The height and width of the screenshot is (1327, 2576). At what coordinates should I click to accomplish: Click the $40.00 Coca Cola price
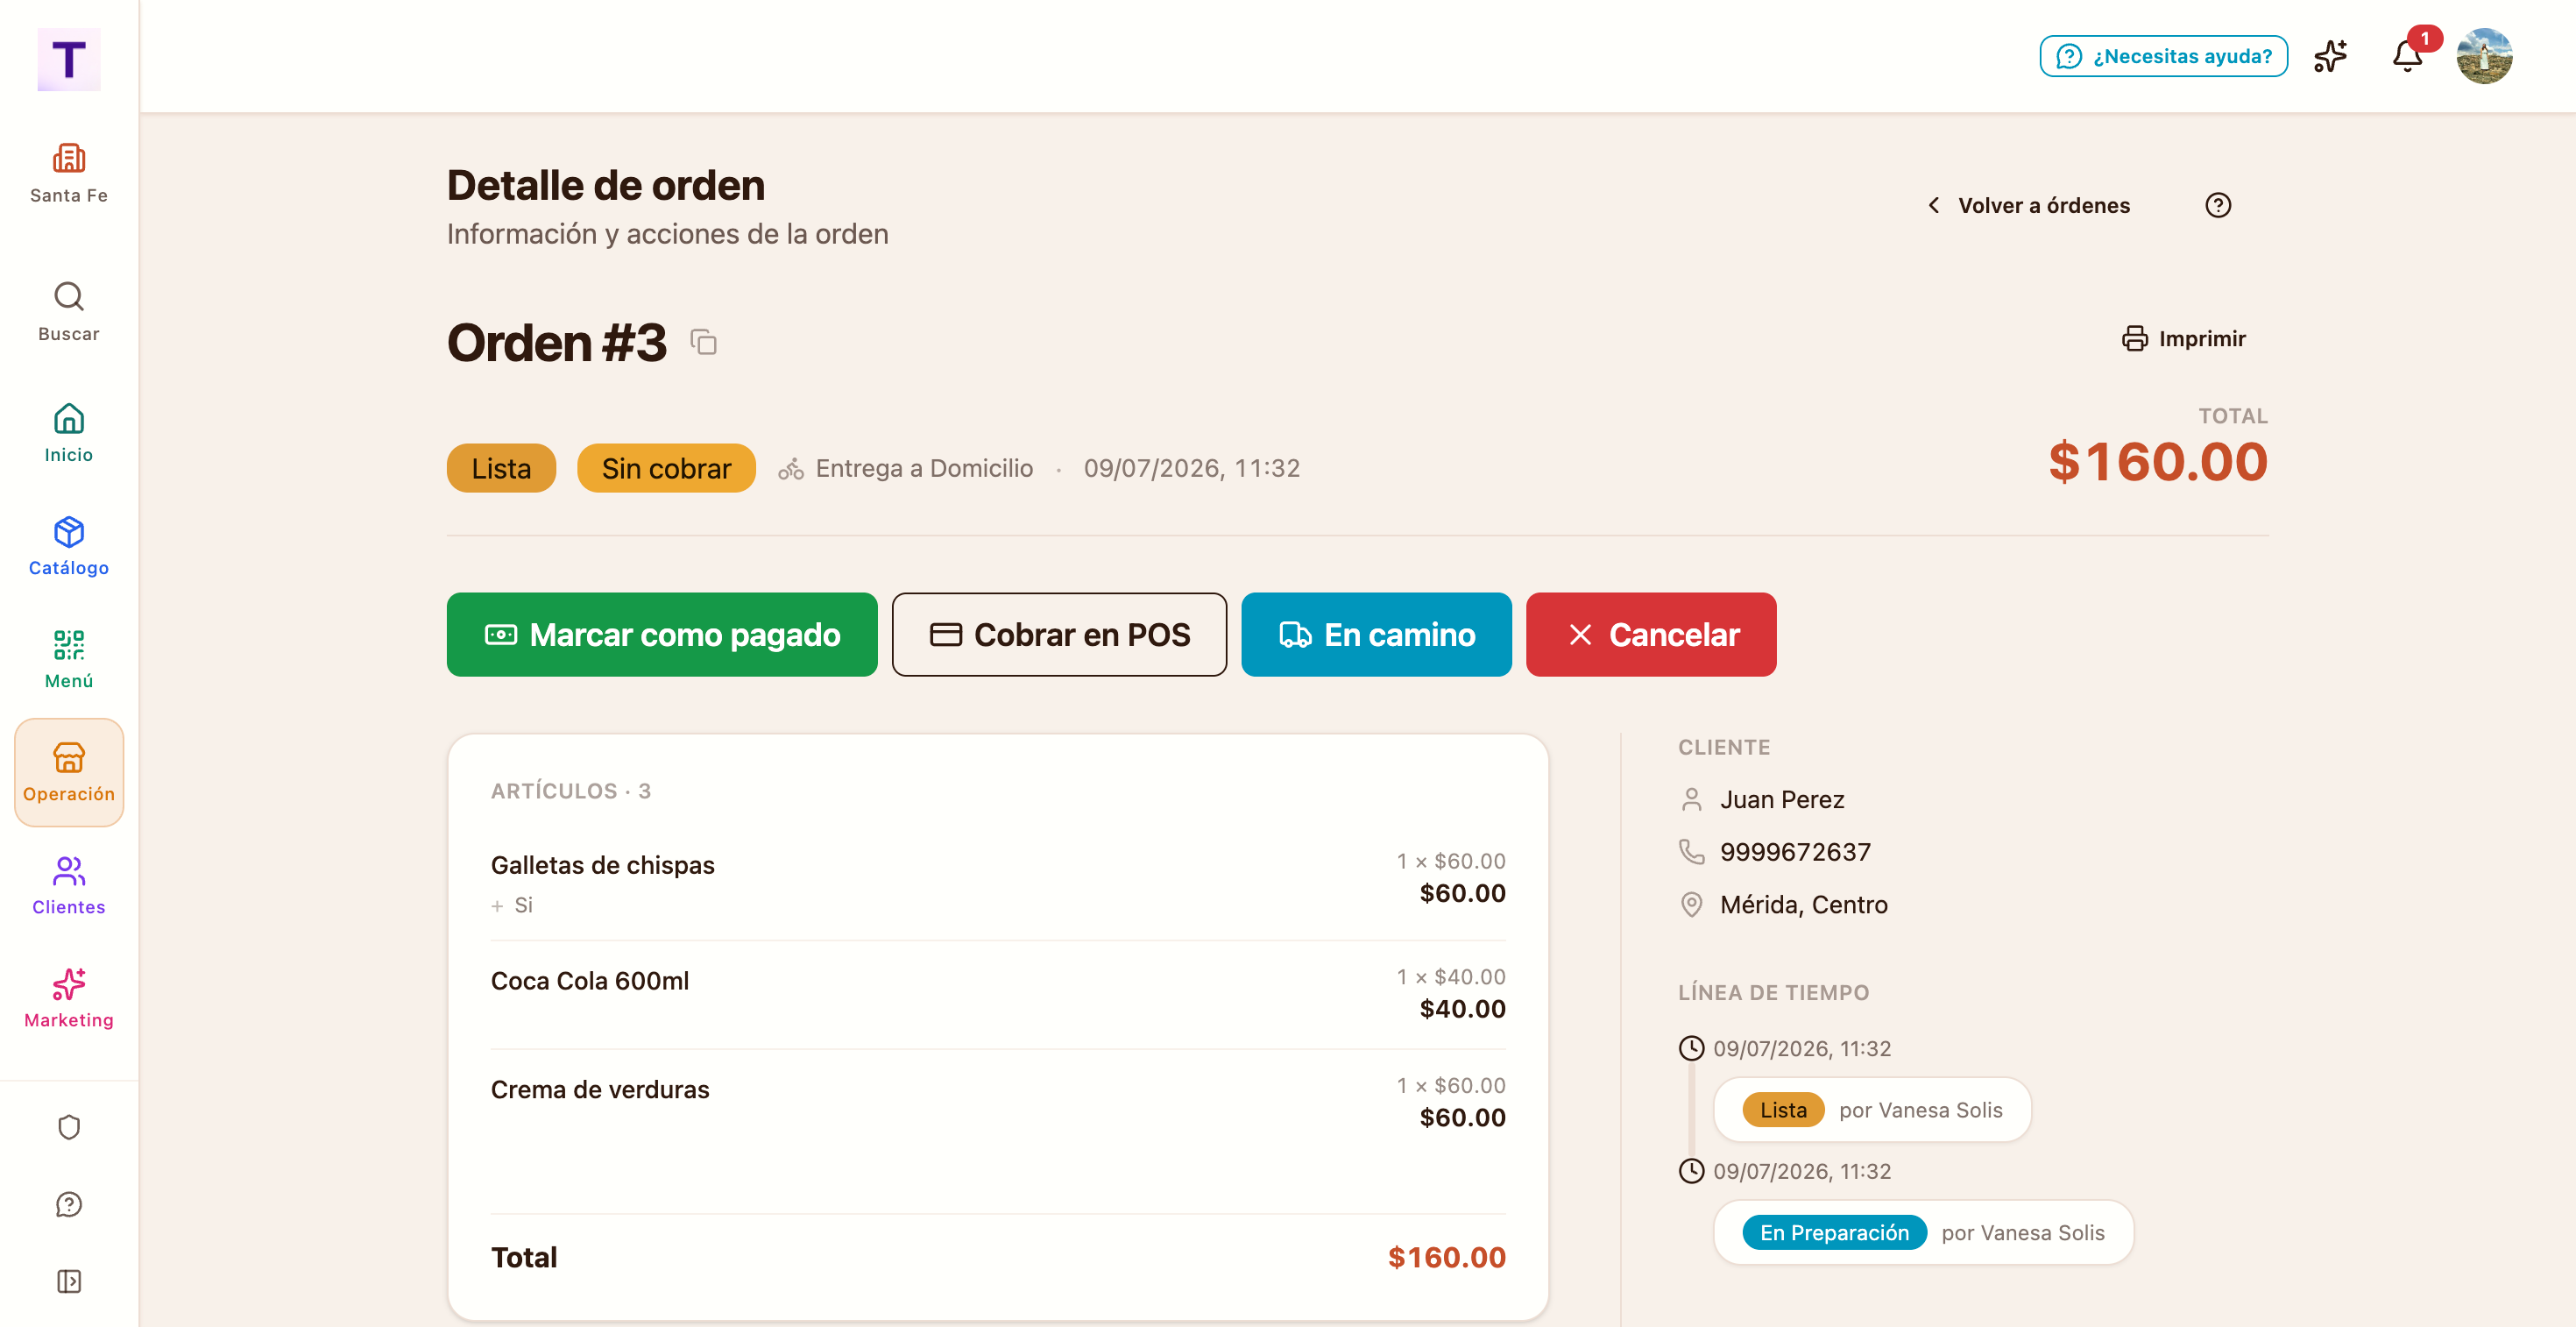click(1462, 1009)
